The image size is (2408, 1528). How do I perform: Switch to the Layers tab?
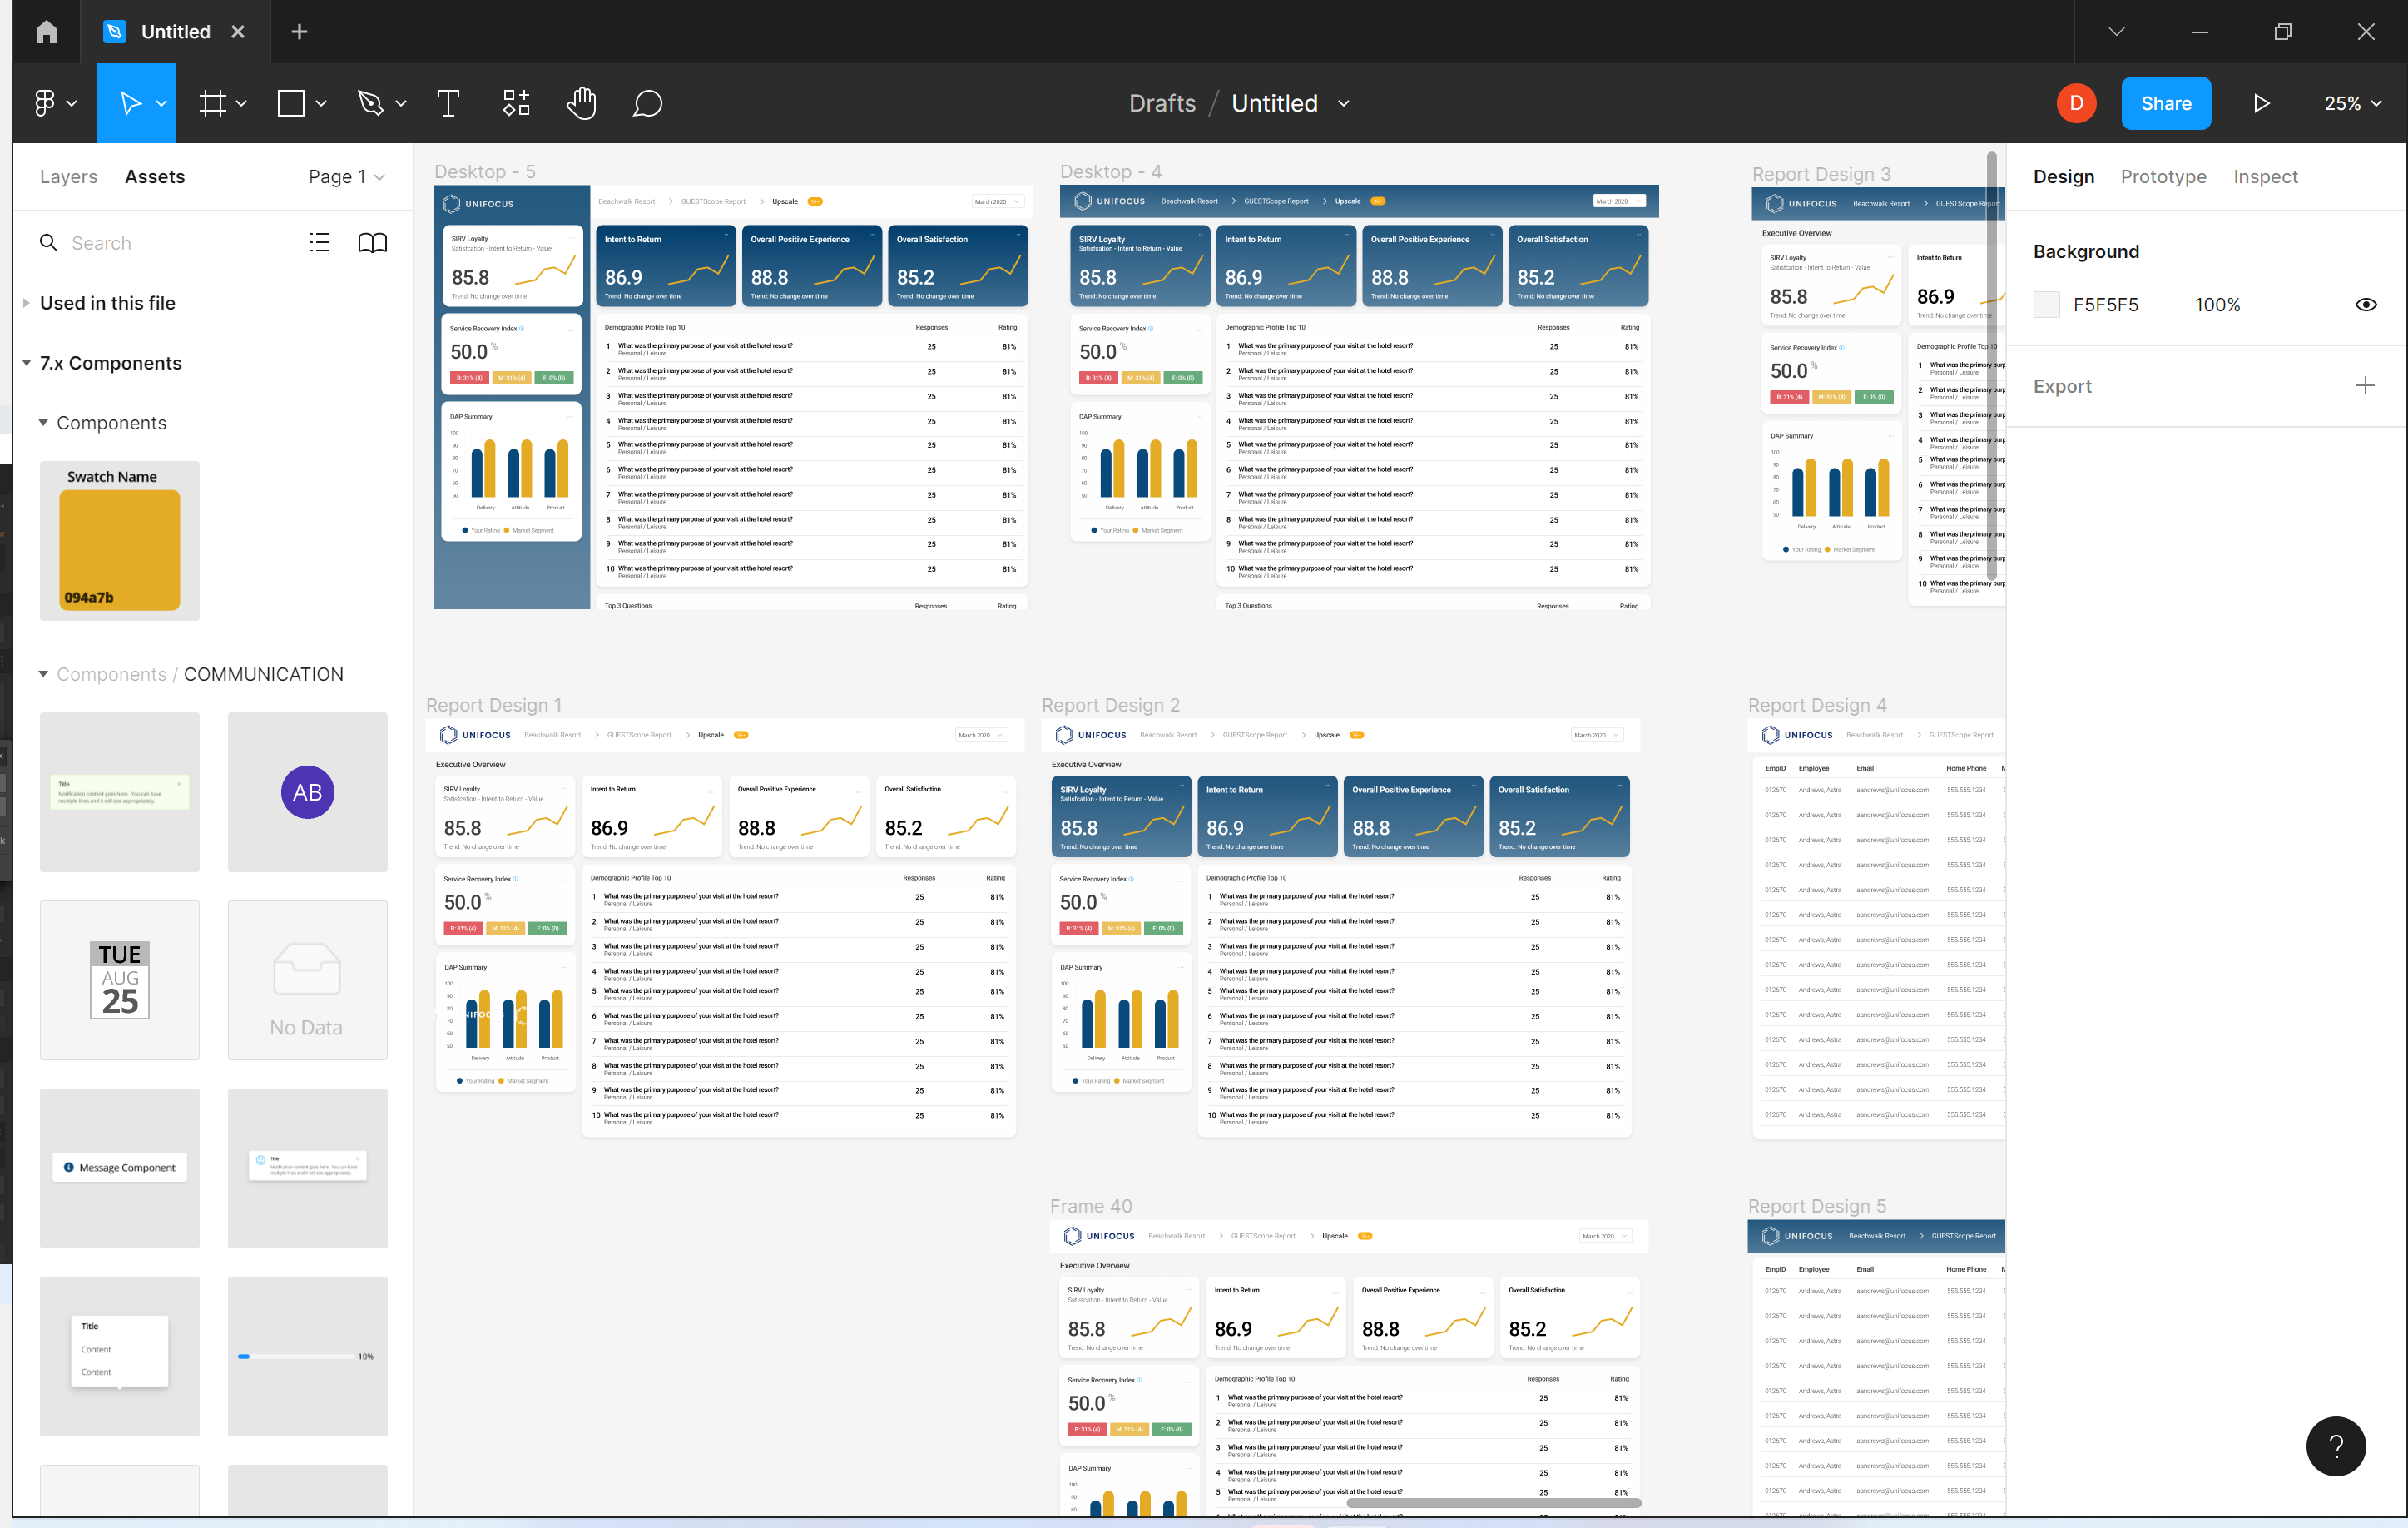[68, 177]
